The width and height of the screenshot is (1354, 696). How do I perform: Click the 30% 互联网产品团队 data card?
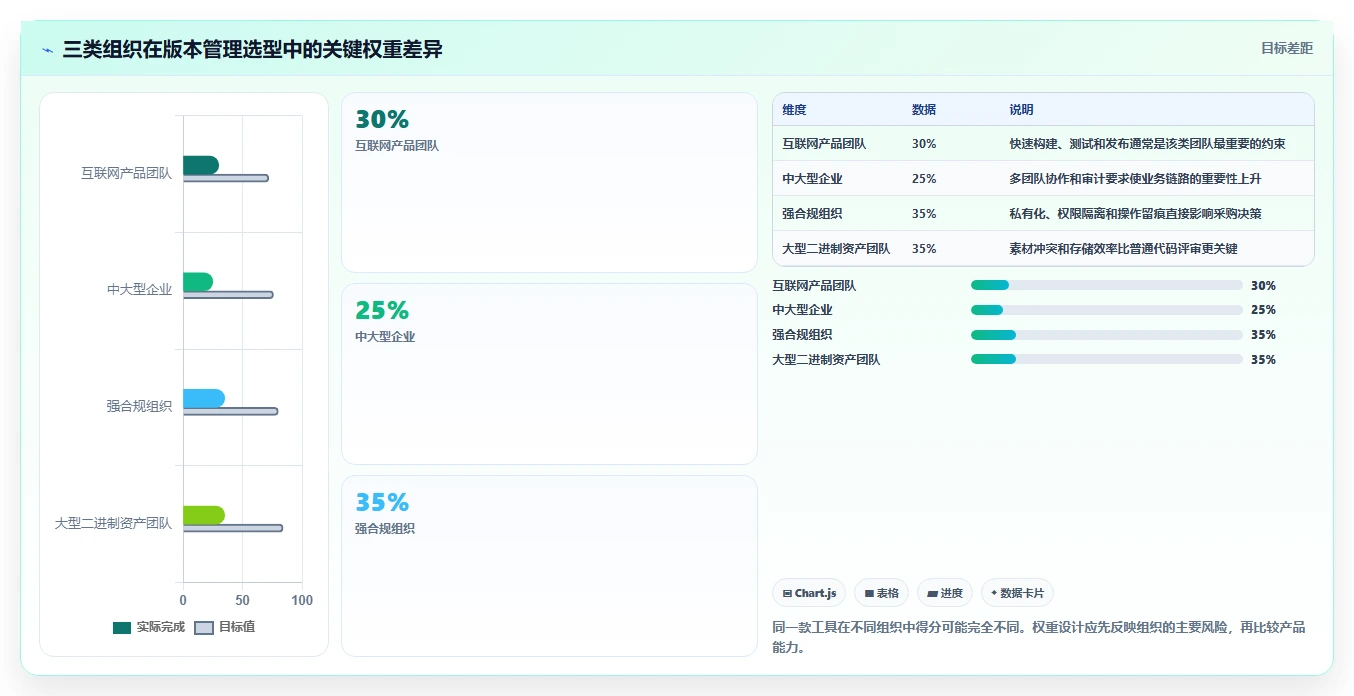click(x=549, y=182)
